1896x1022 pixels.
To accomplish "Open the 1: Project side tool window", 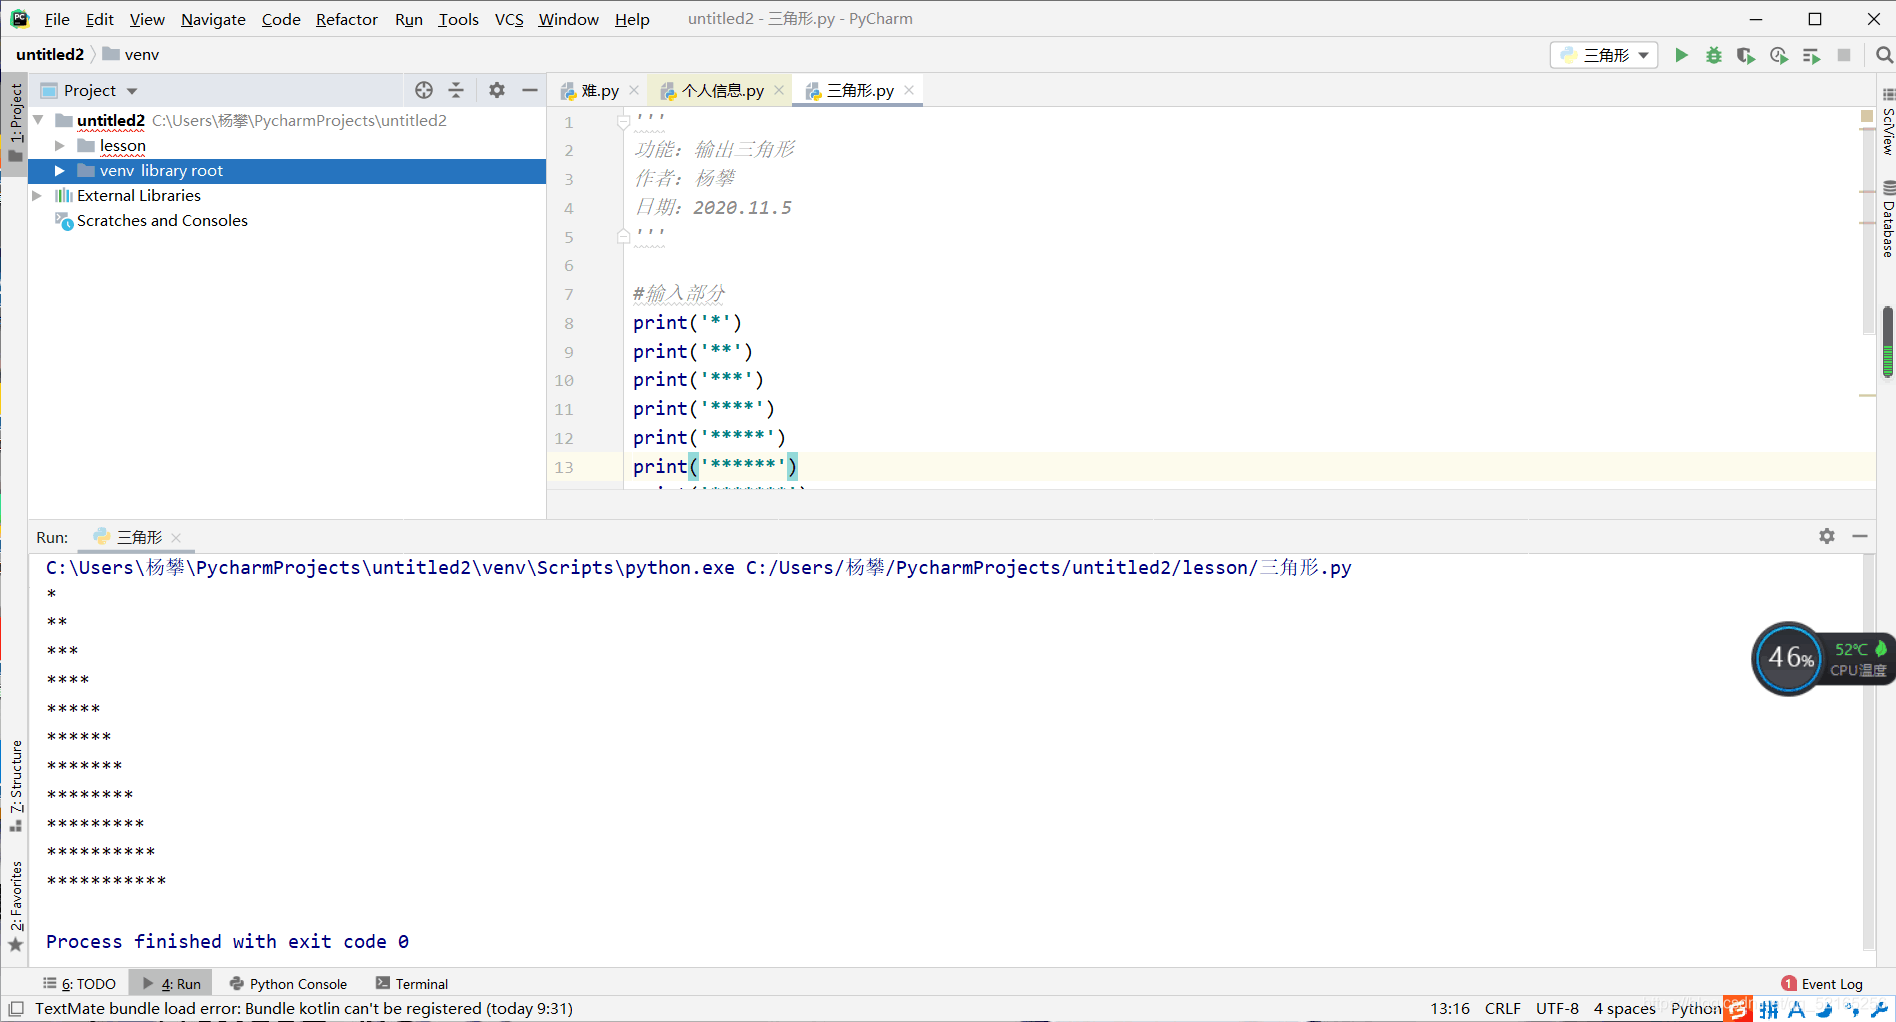I will 15,122.
